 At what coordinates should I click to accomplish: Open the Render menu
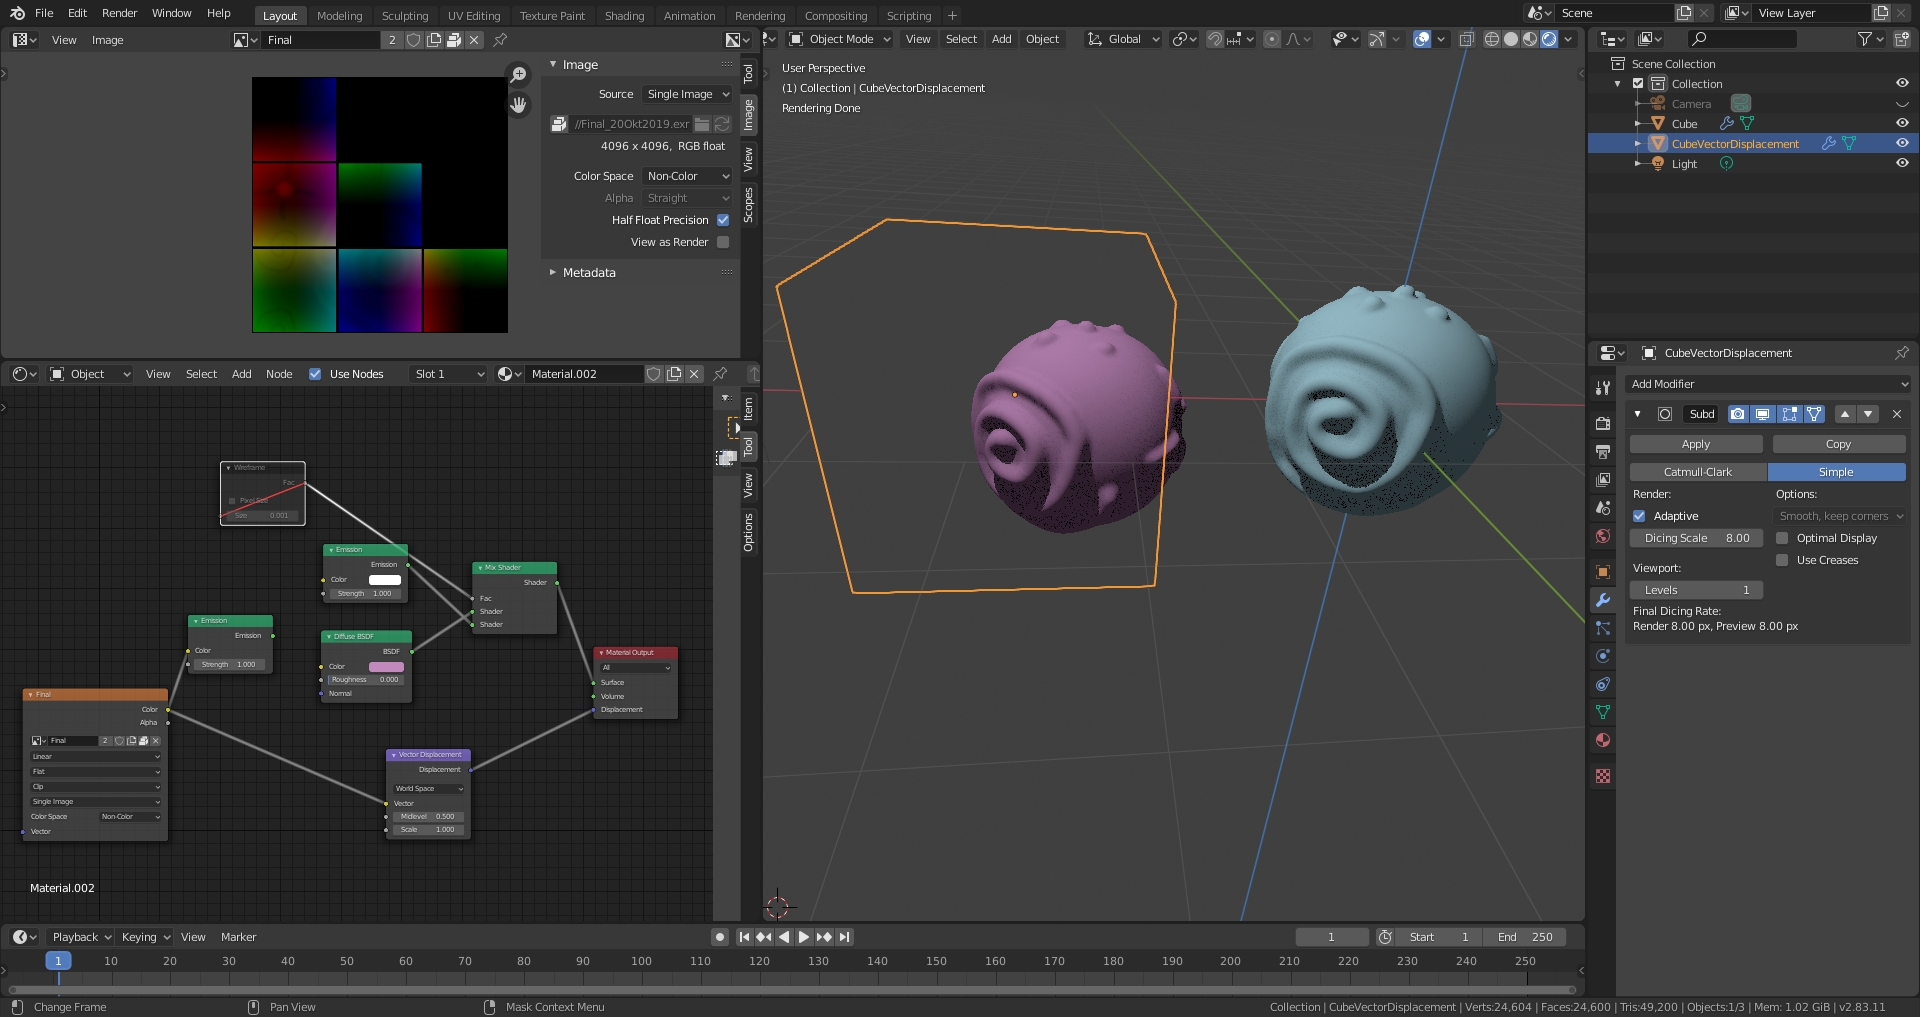(x=119, y=13)
